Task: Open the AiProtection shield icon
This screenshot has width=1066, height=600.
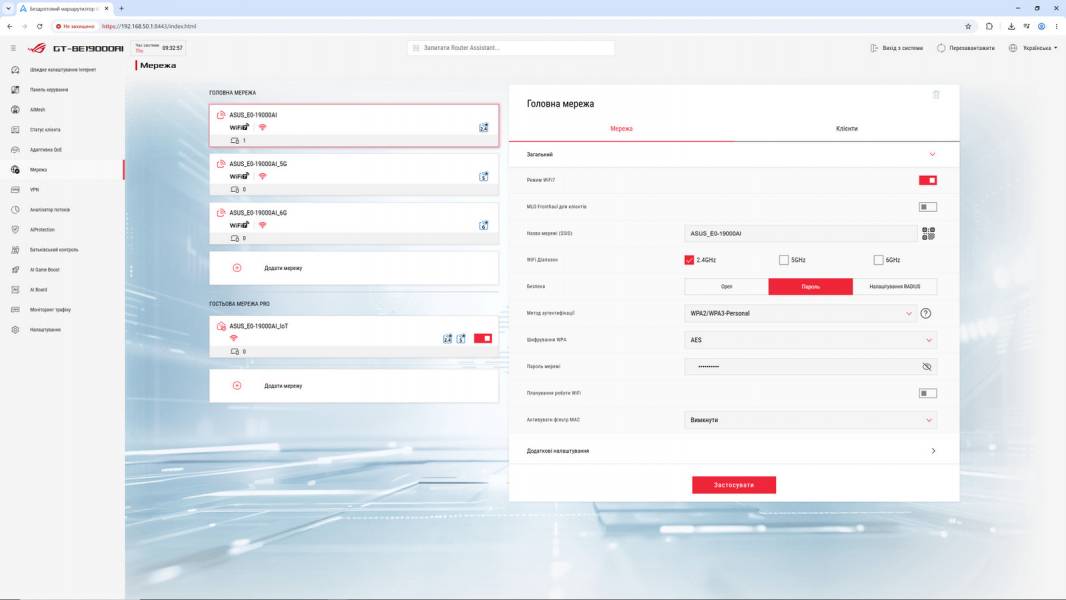Action: 15,230
